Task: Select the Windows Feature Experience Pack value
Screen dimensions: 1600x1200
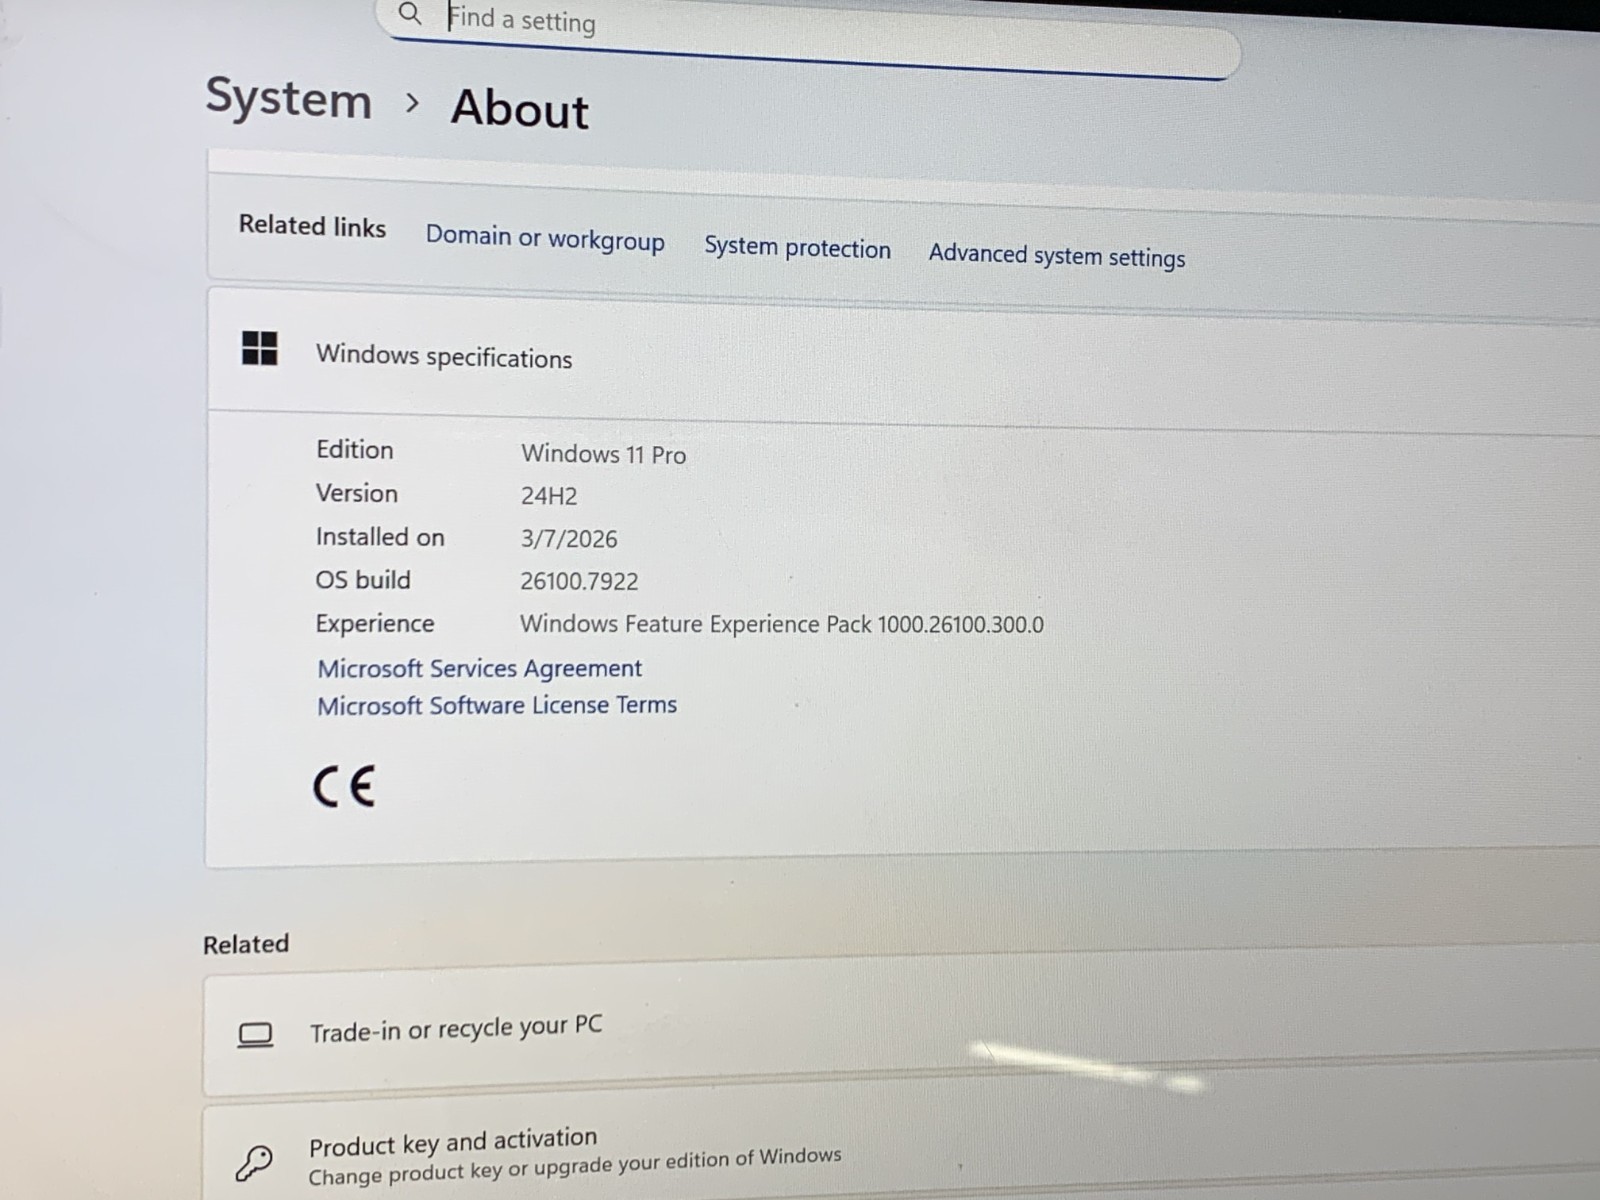Action: point(781,624)
